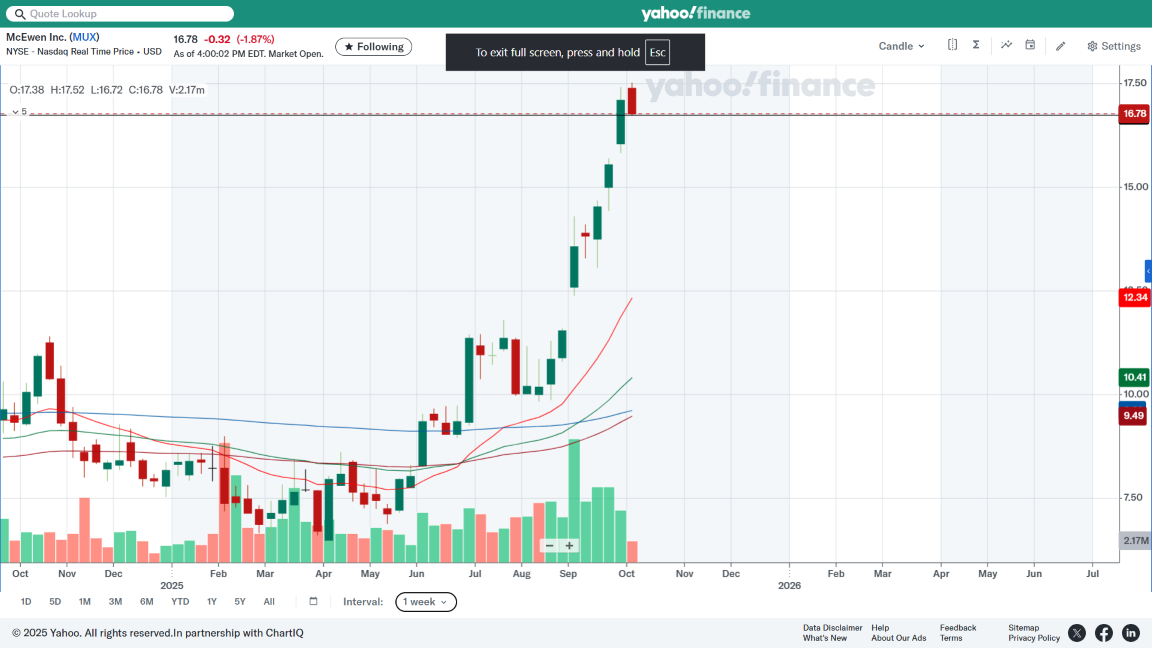Click the 12.34 red axis label
Viewport: 1152px width, 648px height.
pos(1134,297)
